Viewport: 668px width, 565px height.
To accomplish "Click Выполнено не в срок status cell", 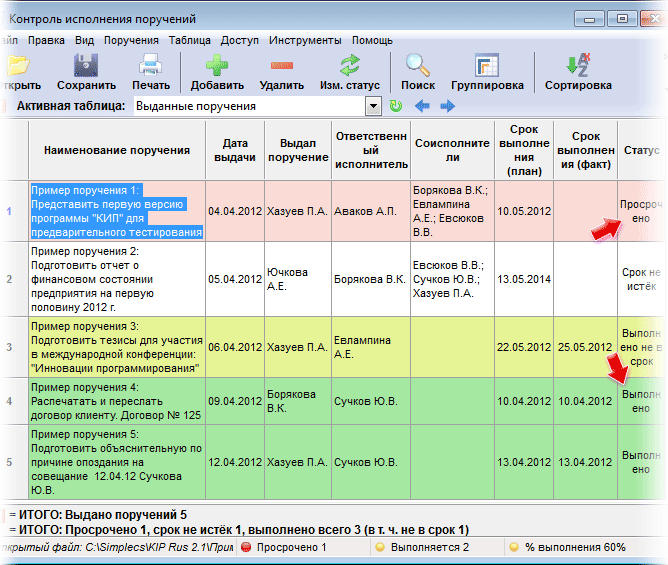I will pyautogui.click(x=642, y=347).
